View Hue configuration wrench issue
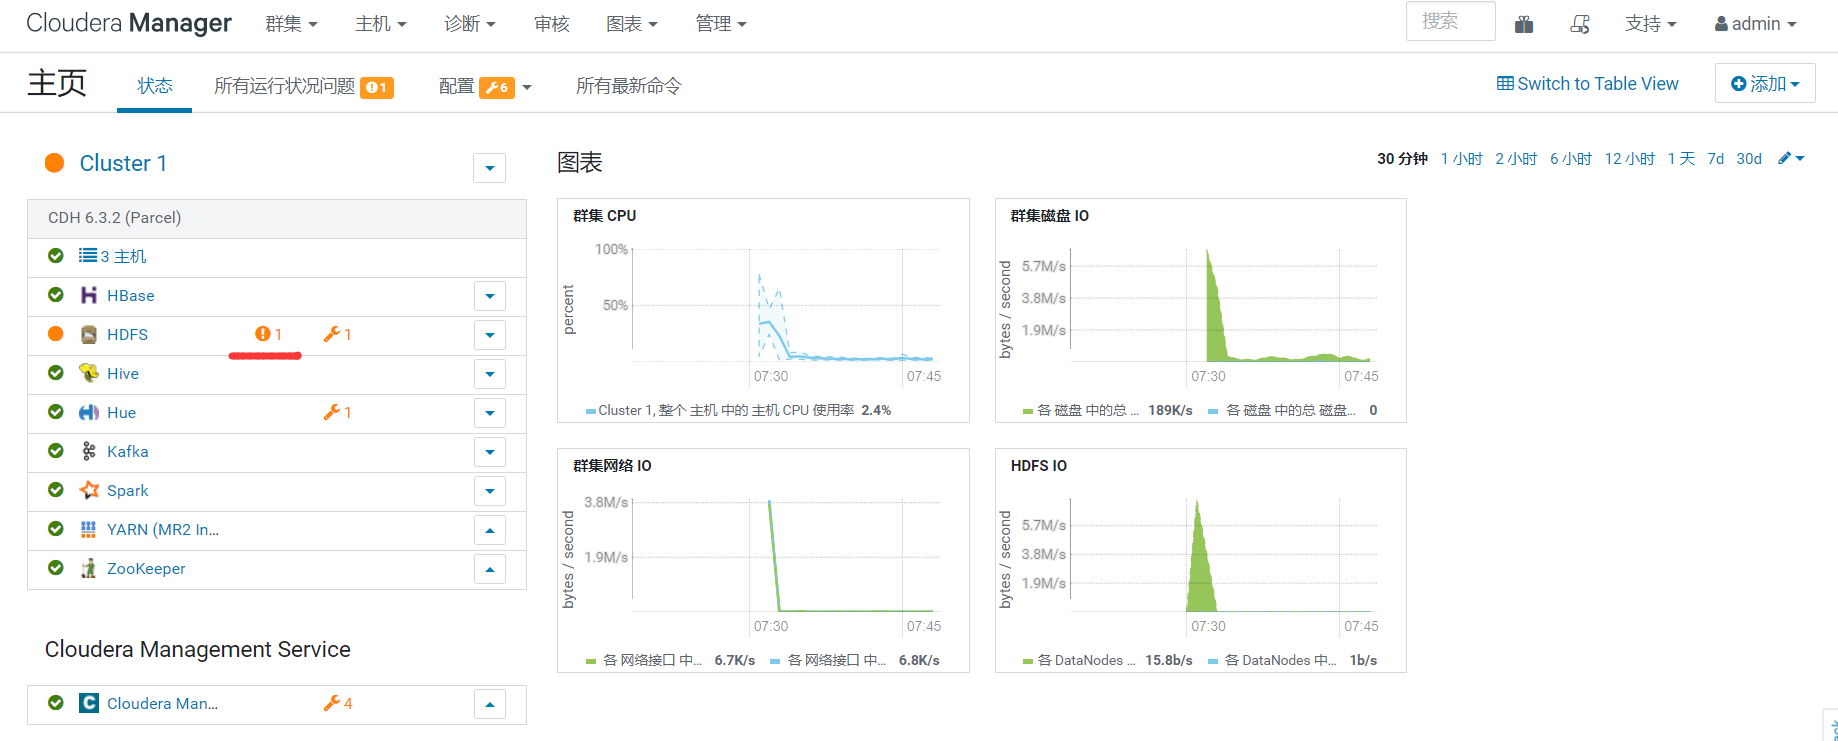The image size is (1838, 741). [x=337, y=412]
